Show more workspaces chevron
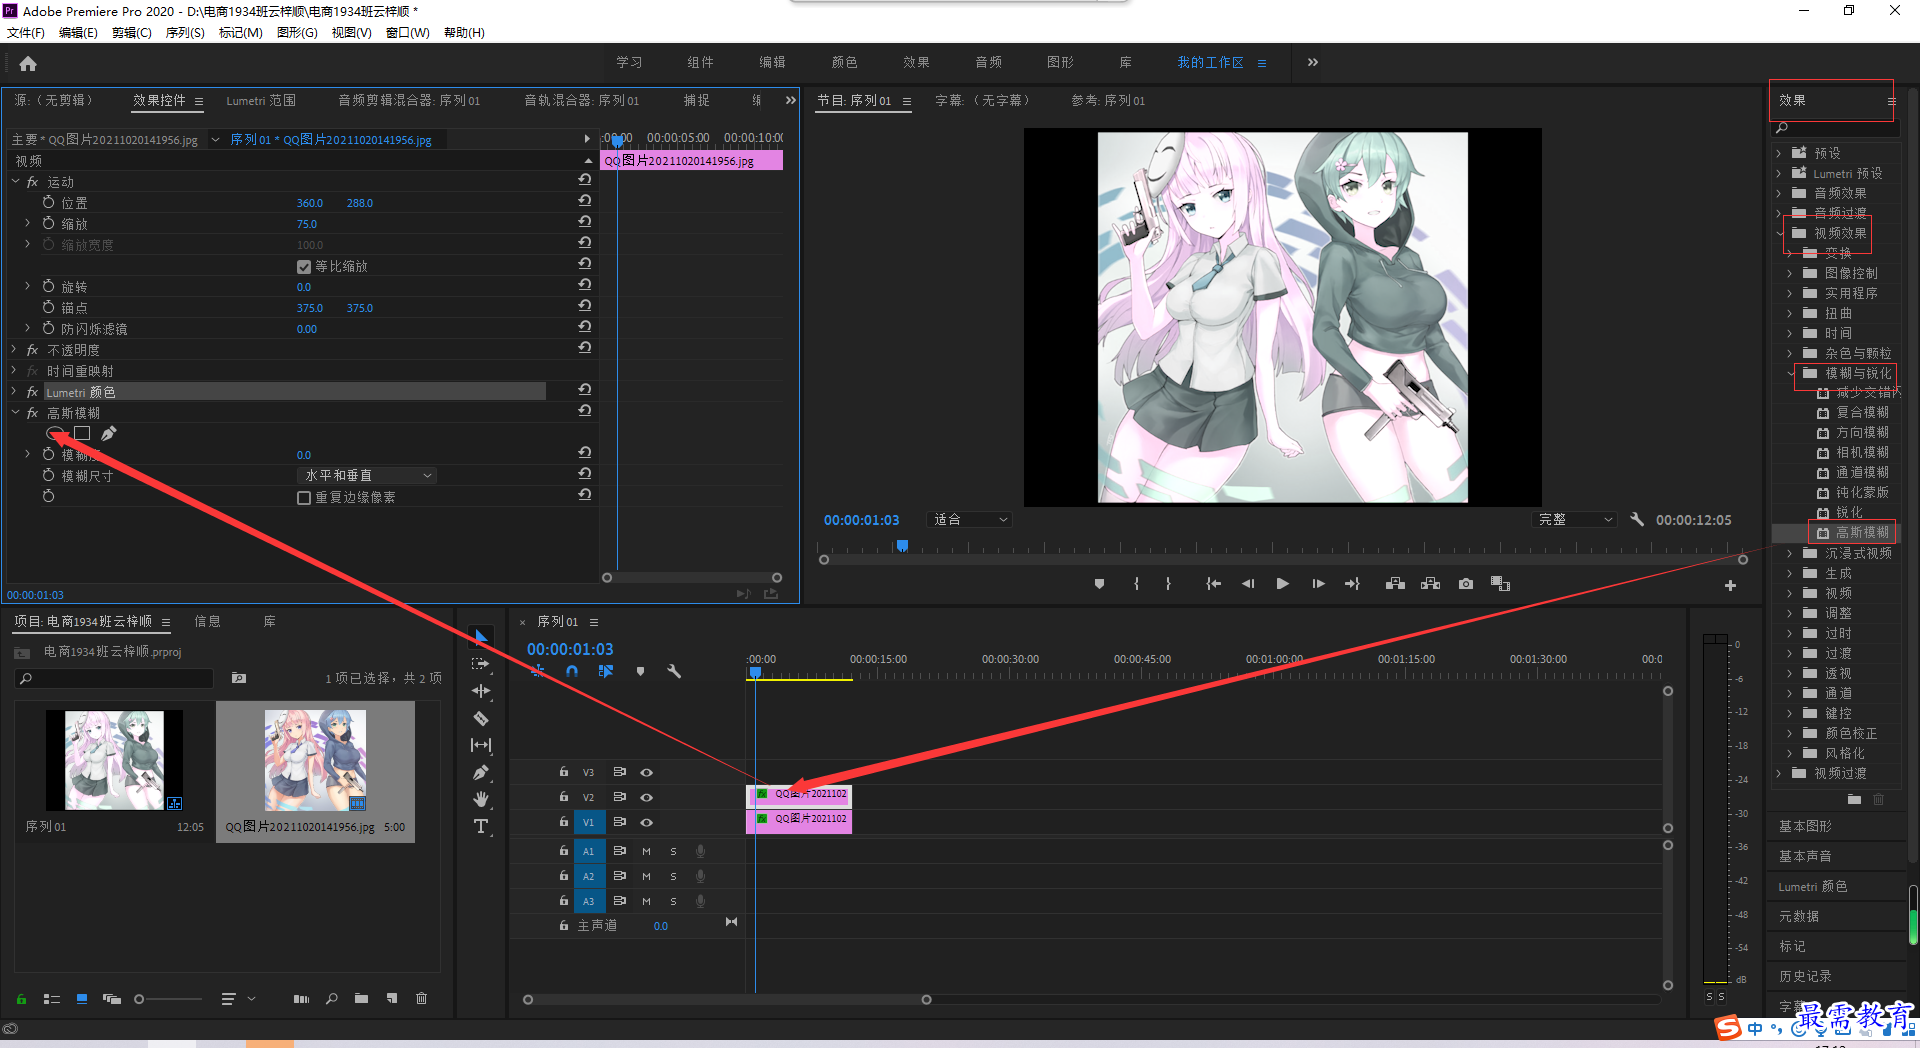The width and height of the screenshot is (1920, 1048). coord(1313,62)
